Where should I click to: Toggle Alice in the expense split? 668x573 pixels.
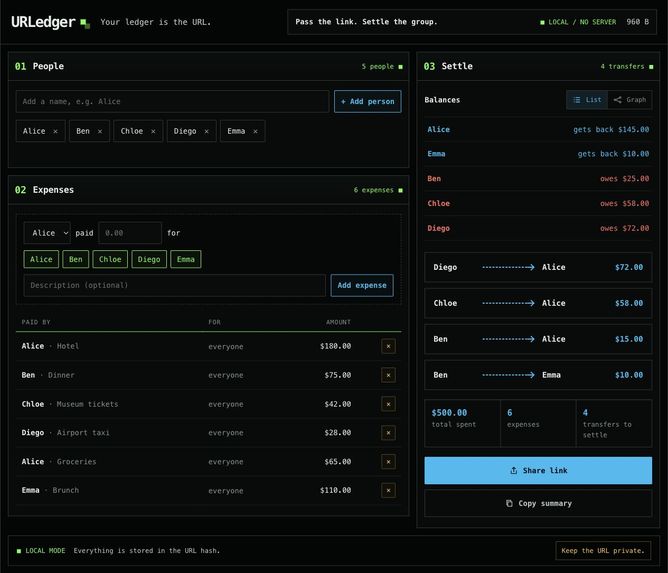(x=41, y=259)
